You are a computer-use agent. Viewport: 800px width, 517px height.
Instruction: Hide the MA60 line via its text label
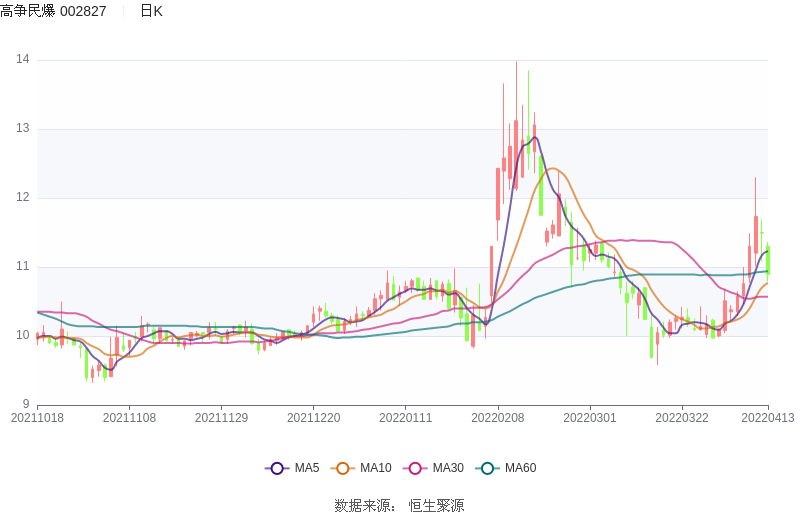pyautogui.click(x=520, y=468)
